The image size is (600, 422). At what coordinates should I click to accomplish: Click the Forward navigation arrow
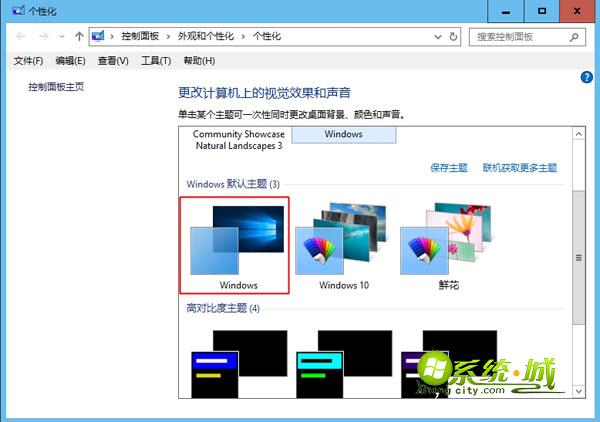pyautogui.click(x=44, y=37)
